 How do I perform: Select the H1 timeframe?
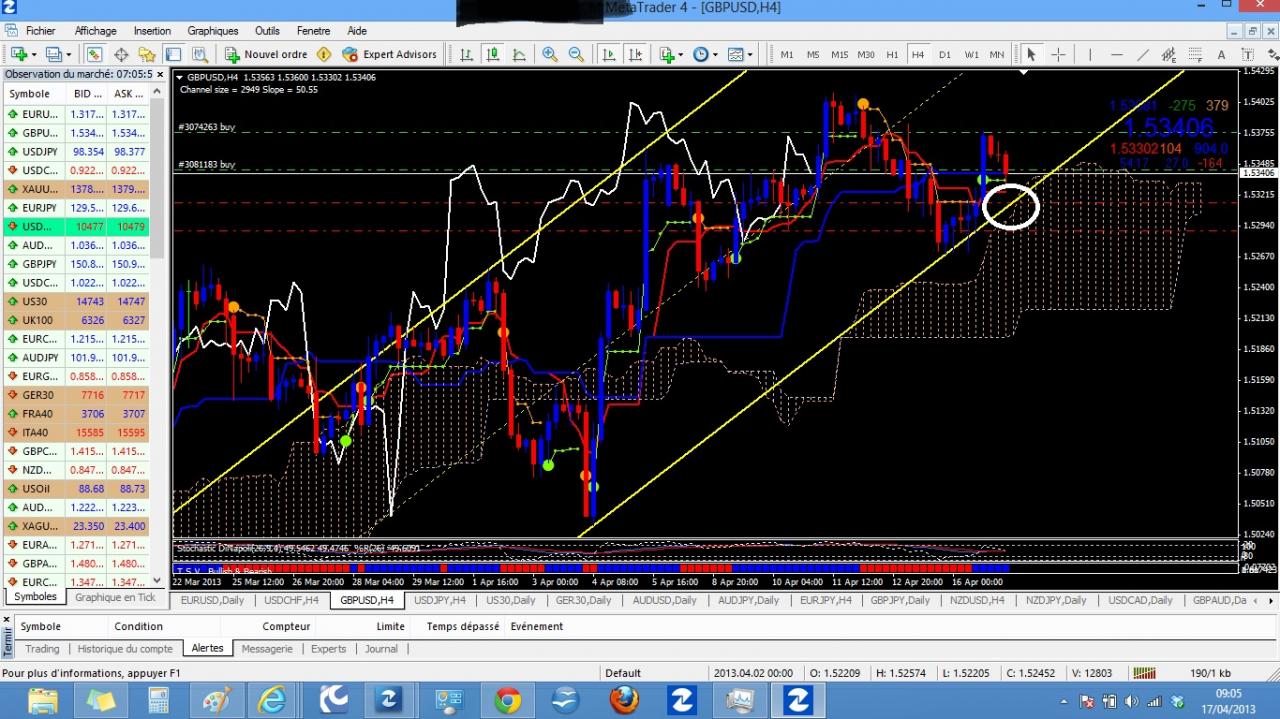[892, 54]
